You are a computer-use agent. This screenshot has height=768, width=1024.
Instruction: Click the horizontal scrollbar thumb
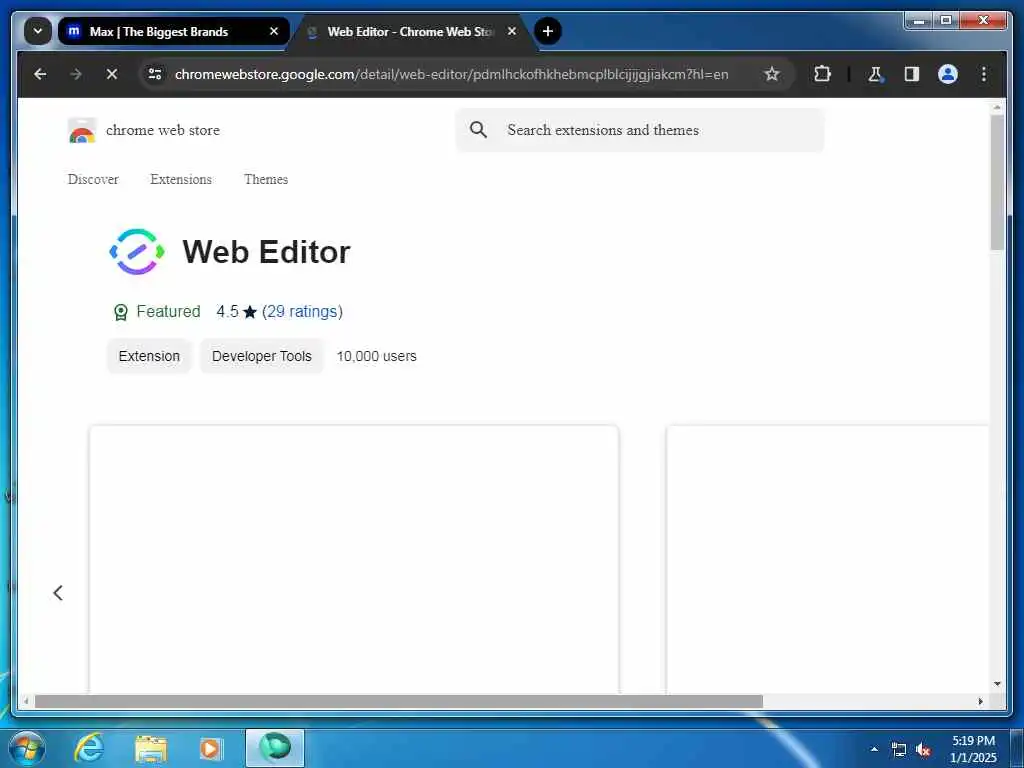pos(398,701)
